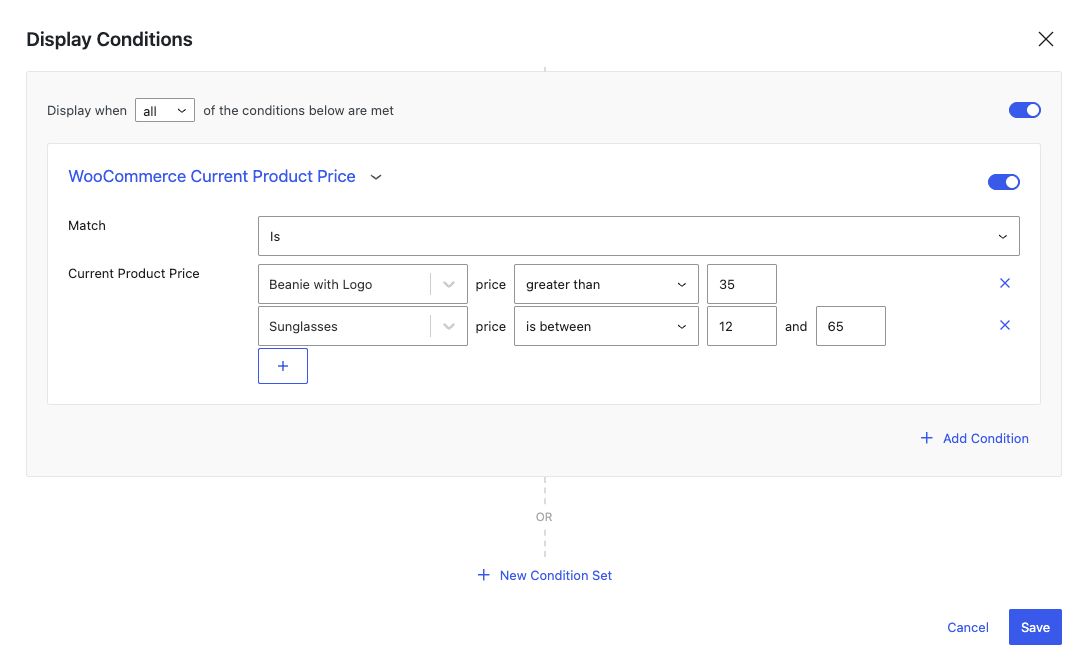1088x672 pixels.
Task: Close the Display Conditions dialog
Action: tap(1046, 39)
